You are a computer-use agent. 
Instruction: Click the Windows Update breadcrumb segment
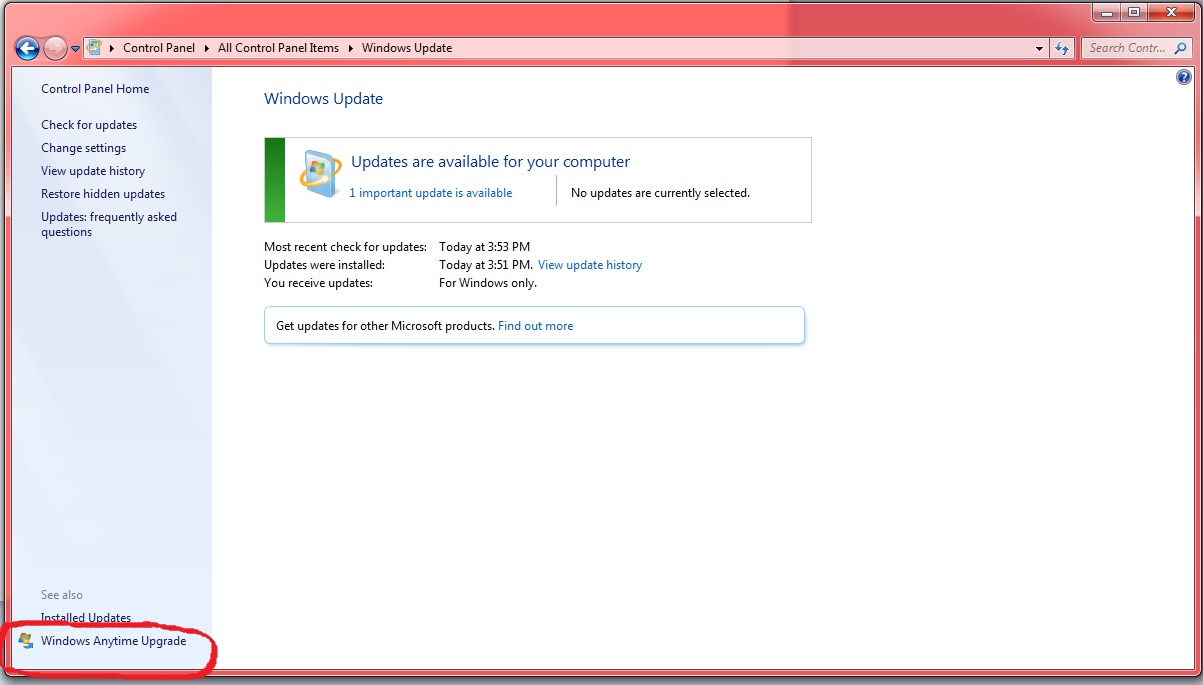pyautogui.click(x=407, y=48)
